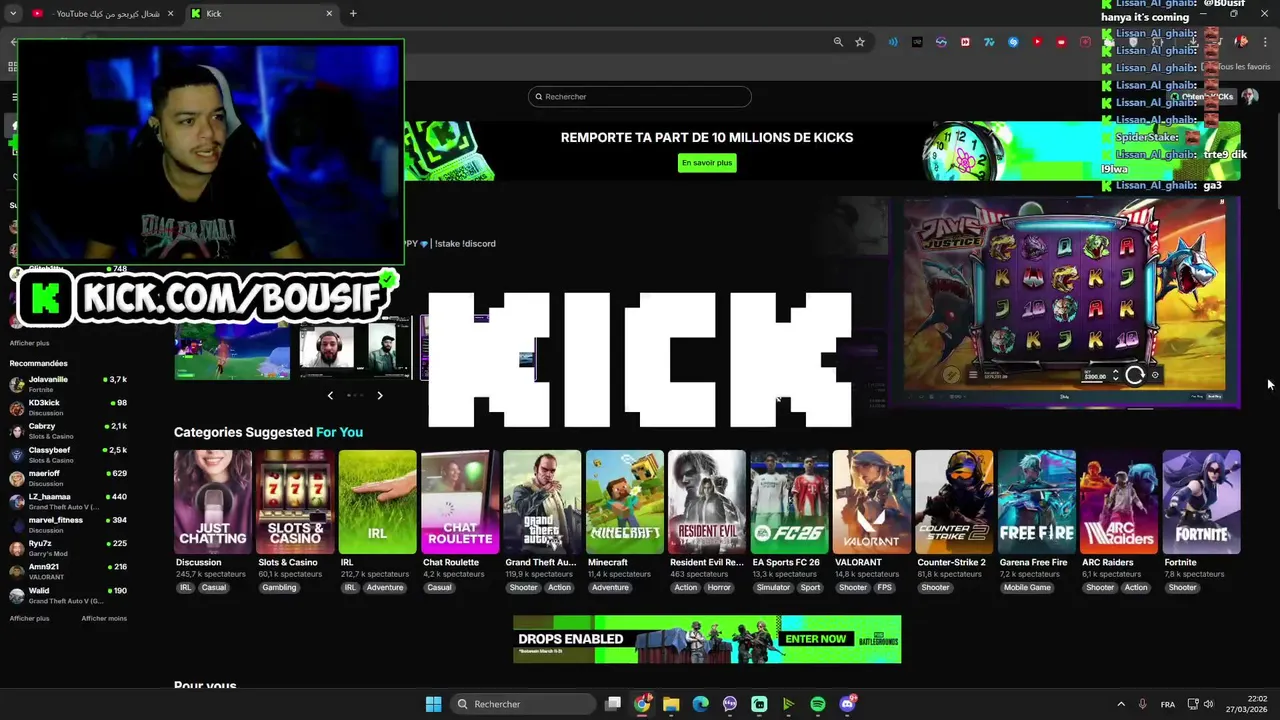Click the Simulator tag
The height and width of the screenshot is (720, 1280).
pyautogui.click(x=774, y=587)
